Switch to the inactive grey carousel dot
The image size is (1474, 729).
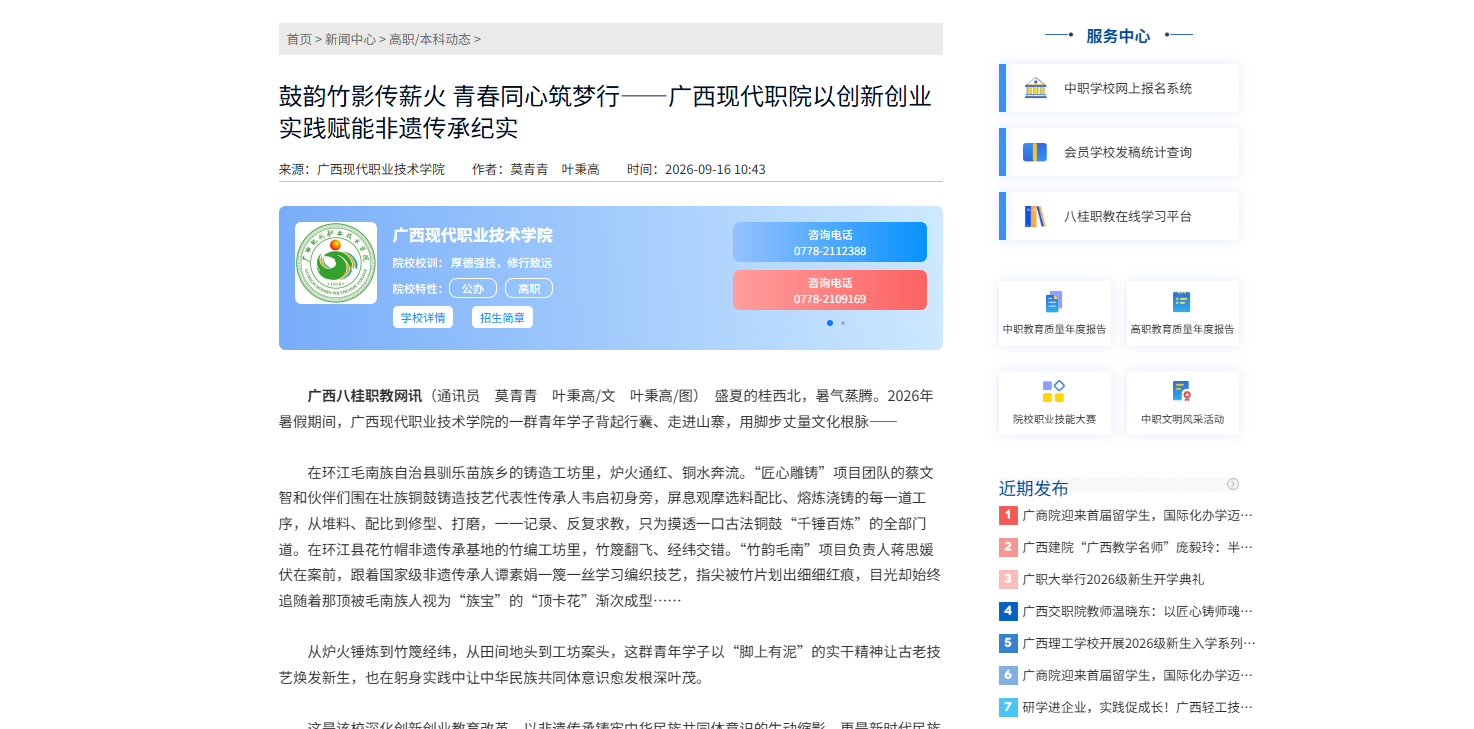coord(843,323)
